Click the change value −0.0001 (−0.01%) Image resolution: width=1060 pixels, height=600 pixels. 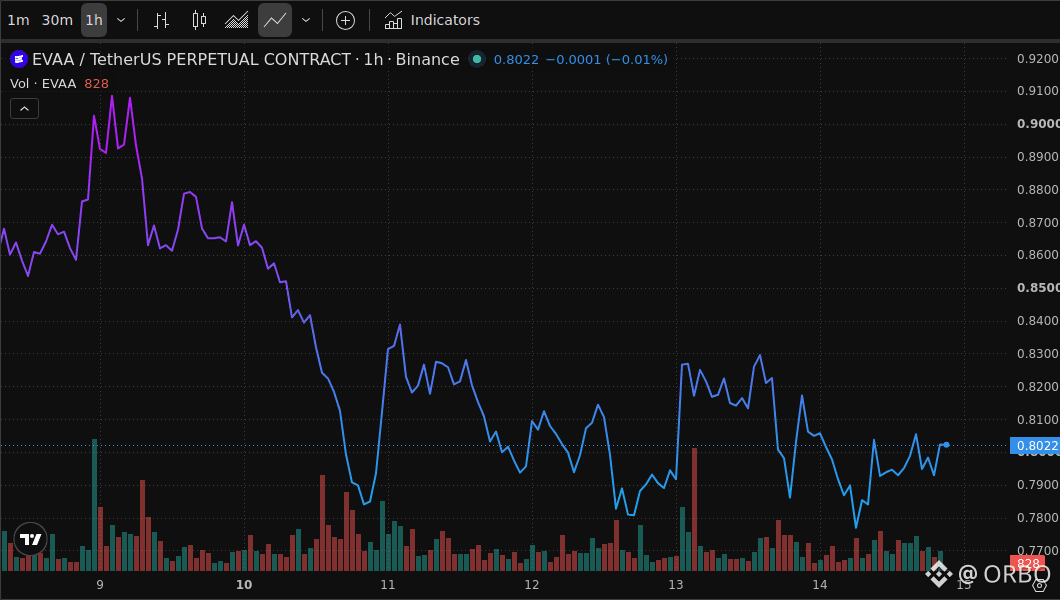tap(606, 59)
